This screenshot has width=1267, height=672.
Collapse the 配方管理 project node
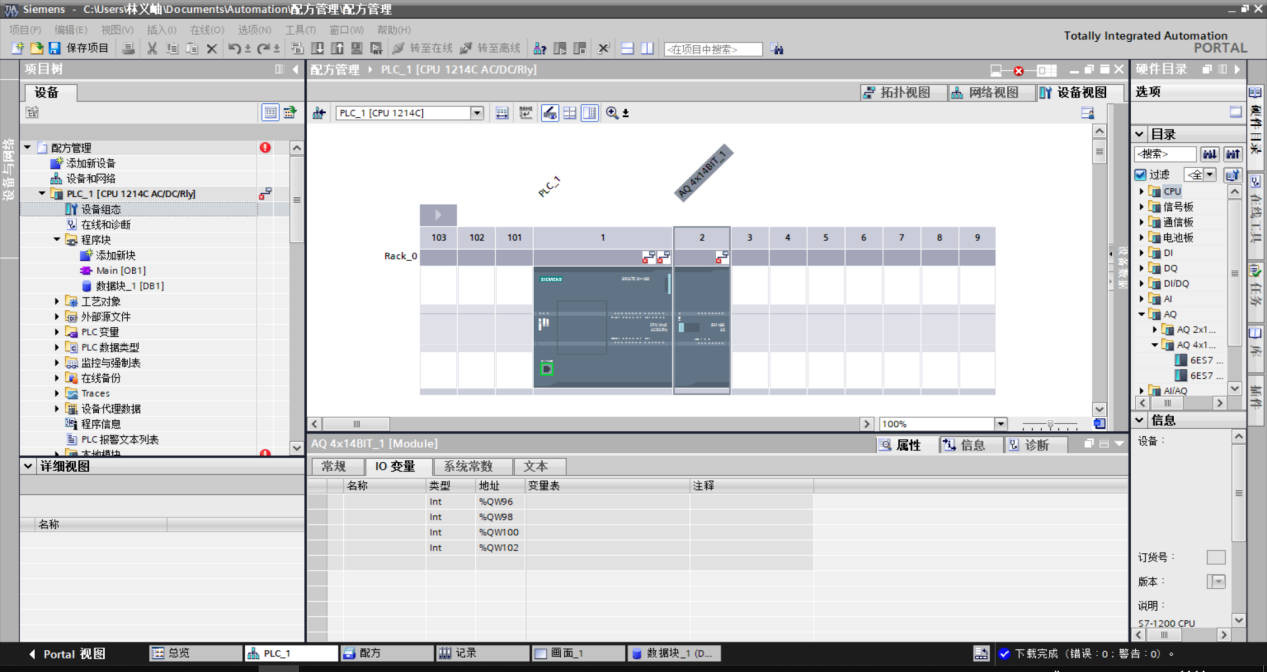(x=27, y=148)
